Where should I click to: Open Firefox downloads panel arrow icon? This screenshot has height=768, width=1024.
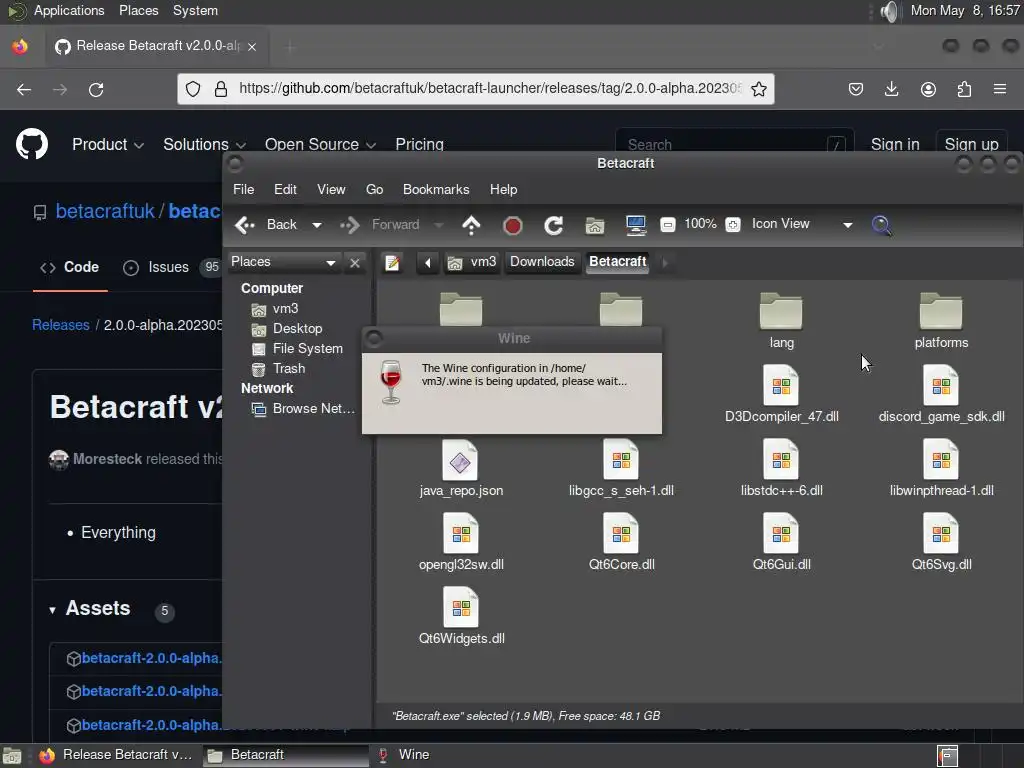(891, 89)
